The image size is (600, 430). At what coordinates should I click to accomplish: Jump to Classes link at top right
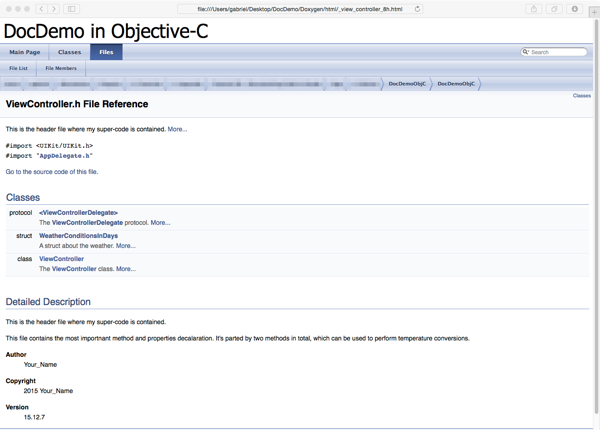[x=581, y=96]
